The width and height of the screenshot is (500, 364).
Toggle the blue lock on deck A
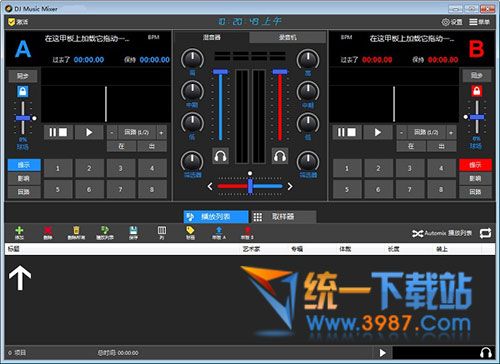(23, 91)
